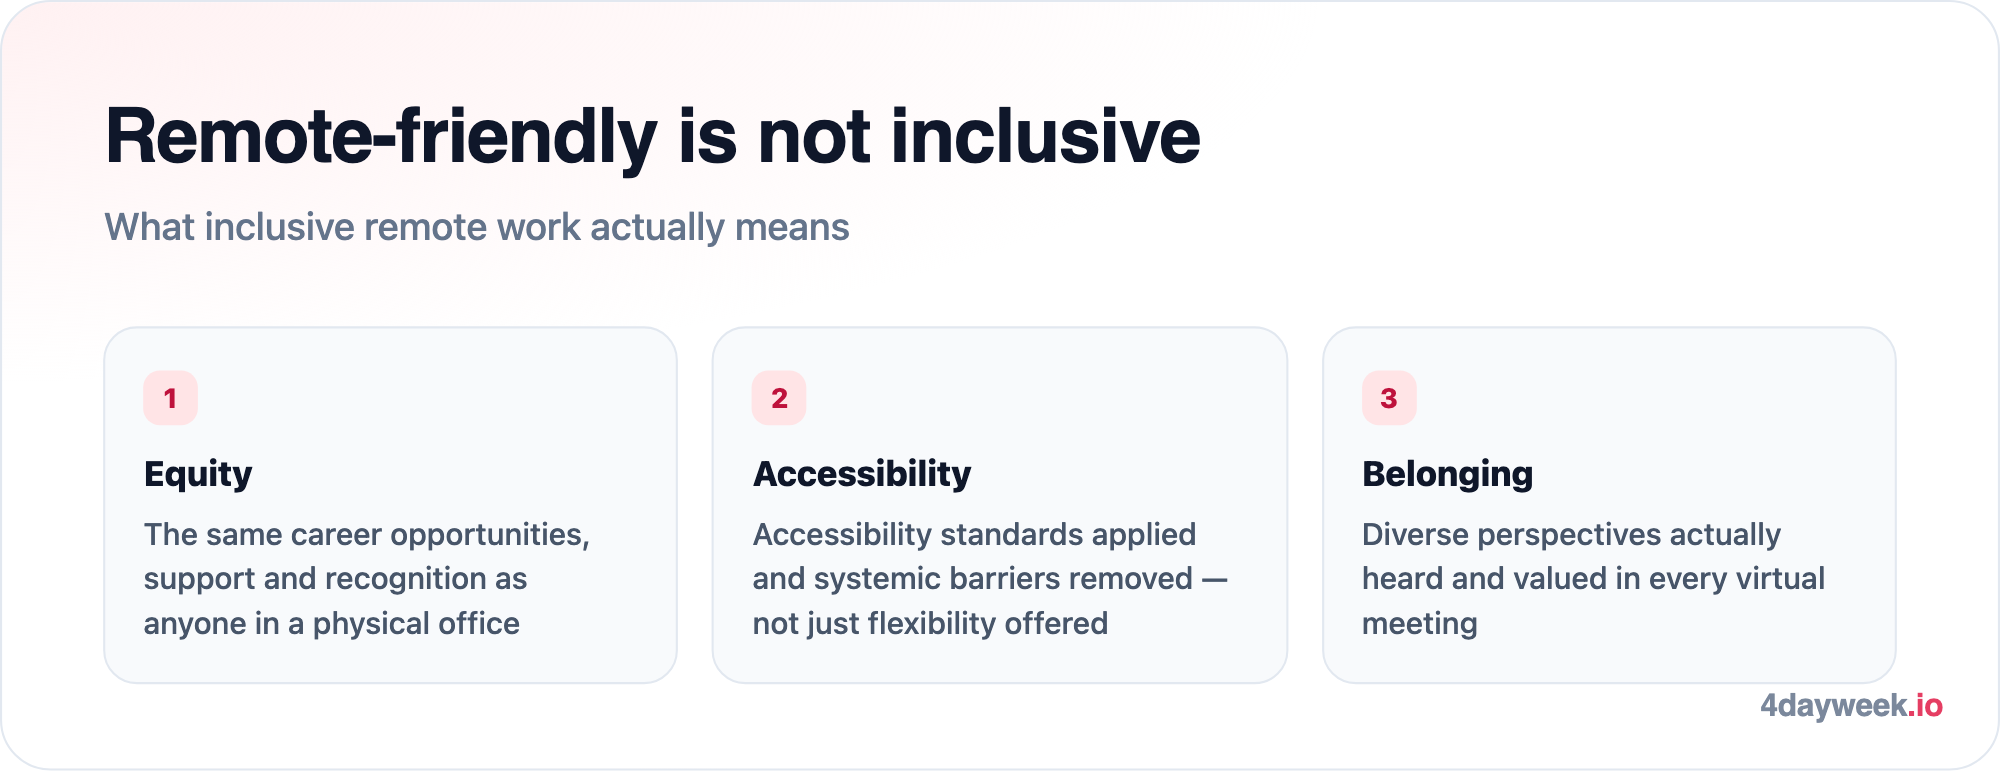Select the Belonging card heading
This screenshot has width=2000, height=773.
click(x=1447, y=474)
